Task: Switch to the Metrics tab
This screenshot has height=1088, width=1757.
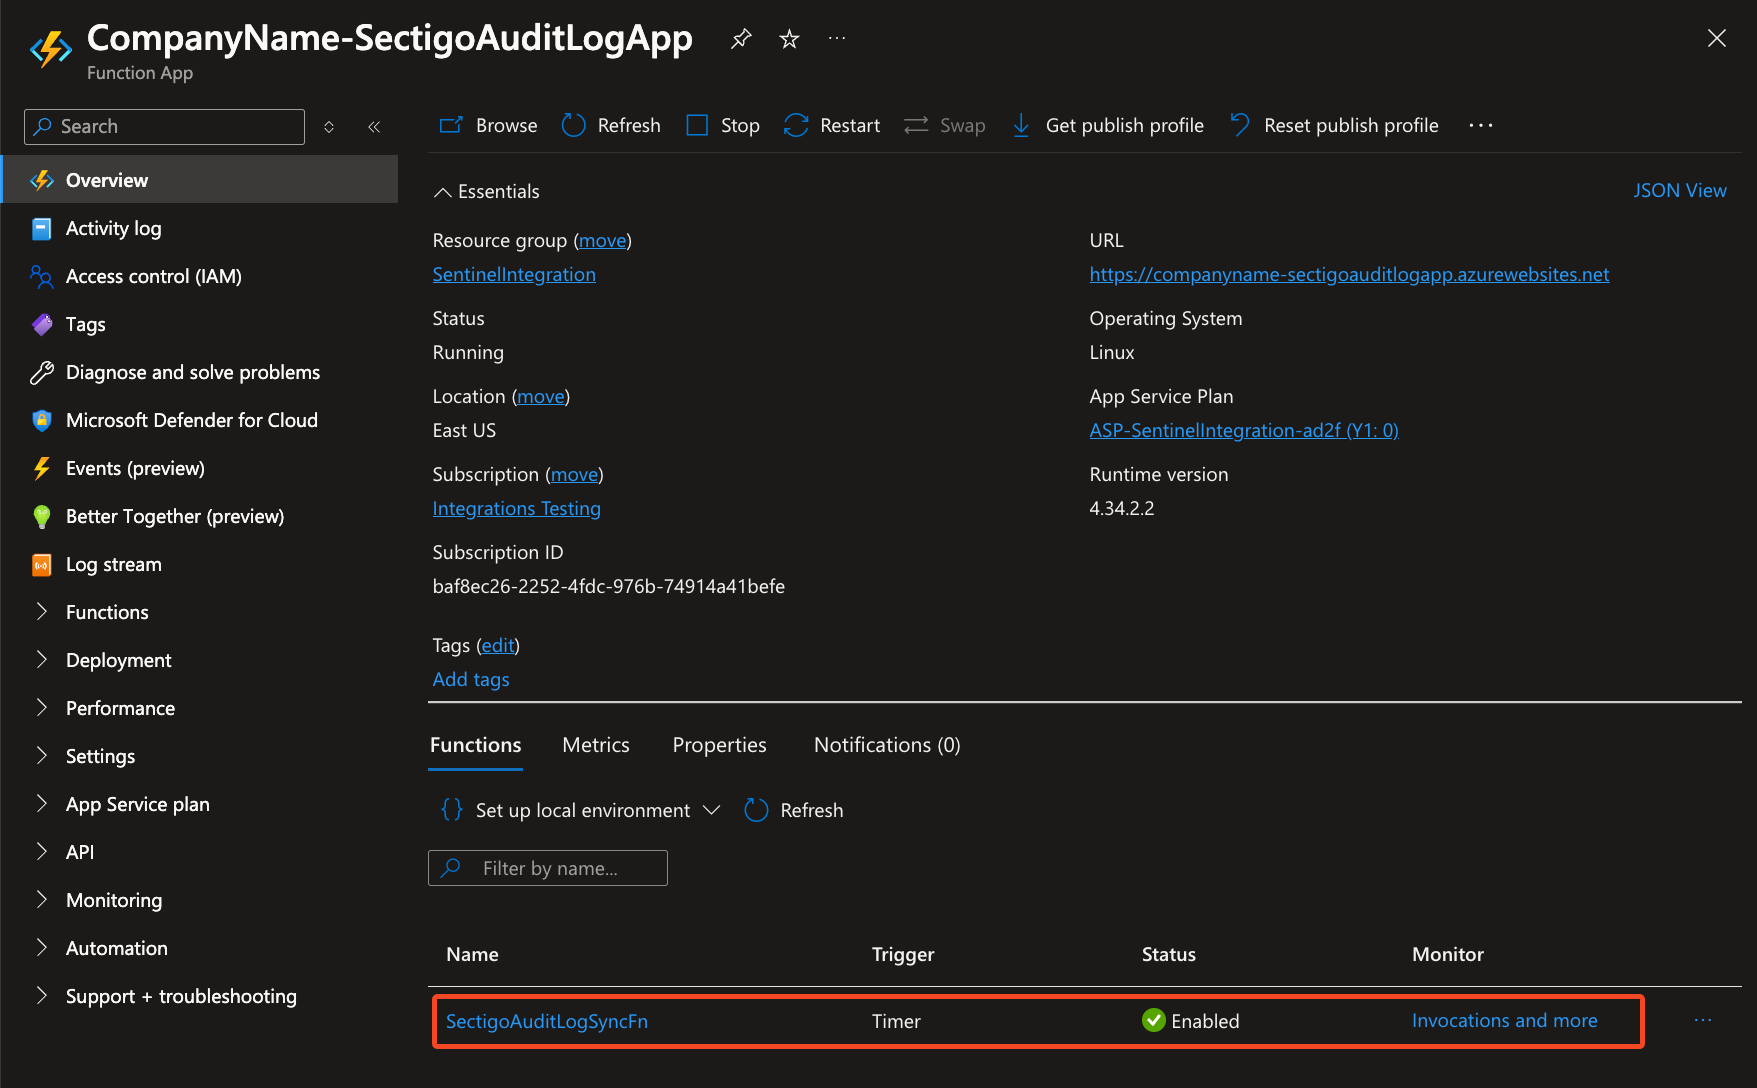Action: [x=596, y=745]
